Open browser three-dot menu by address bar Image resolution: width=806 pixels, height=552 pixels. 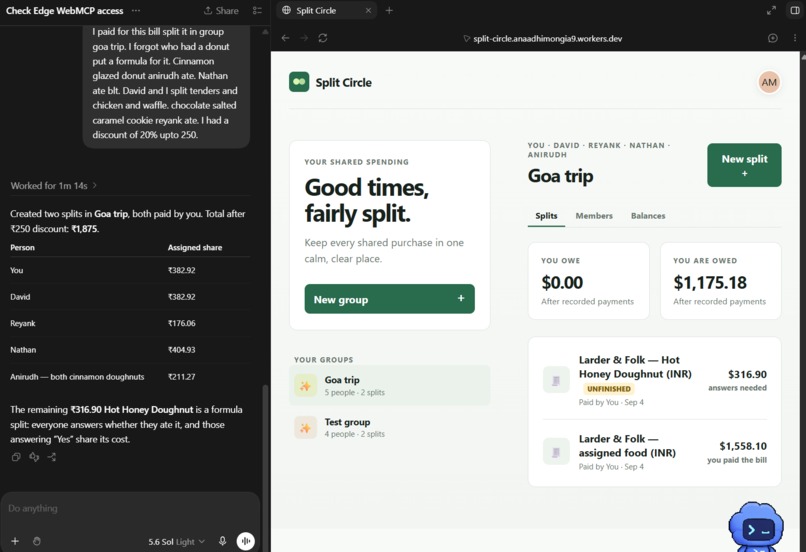[795, 38]
